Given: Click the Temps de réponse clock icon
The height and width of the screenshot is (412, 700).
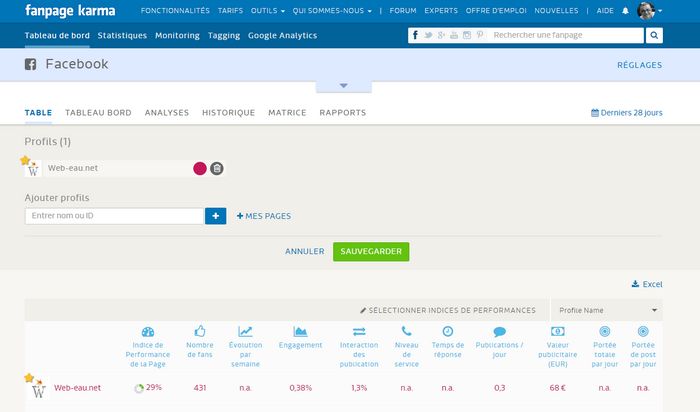Looking at the screenshot, I should pos(448,331).
